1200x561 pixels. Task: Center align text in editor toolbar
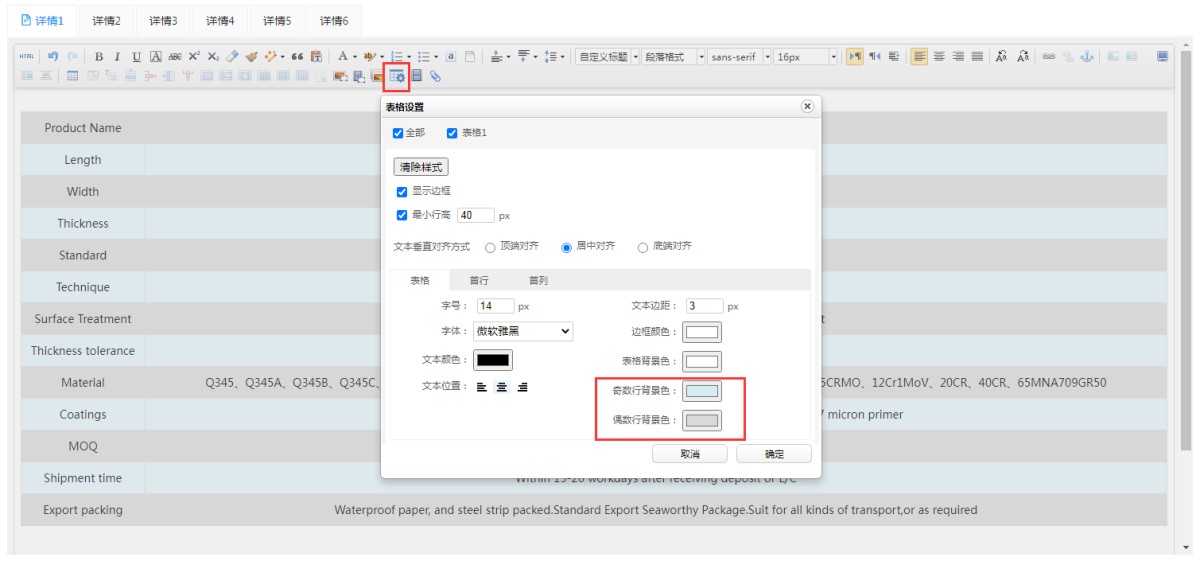click(939, 57)
